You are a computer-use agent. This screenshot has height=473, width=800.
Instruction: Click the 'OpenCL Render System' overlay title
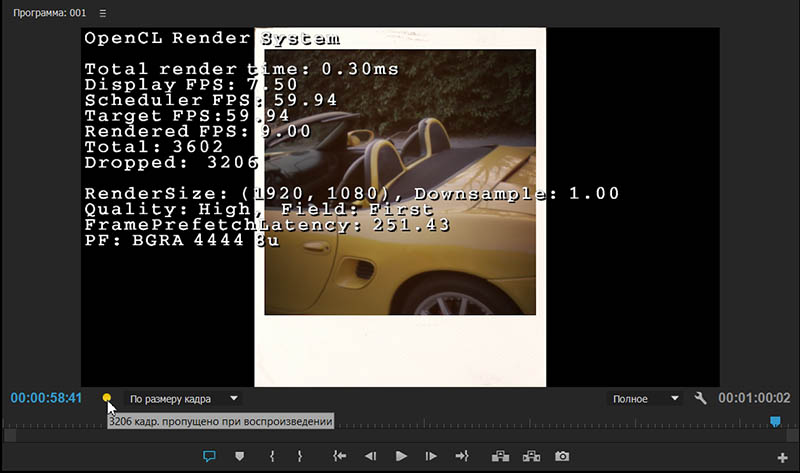click(x=212, y=38)
